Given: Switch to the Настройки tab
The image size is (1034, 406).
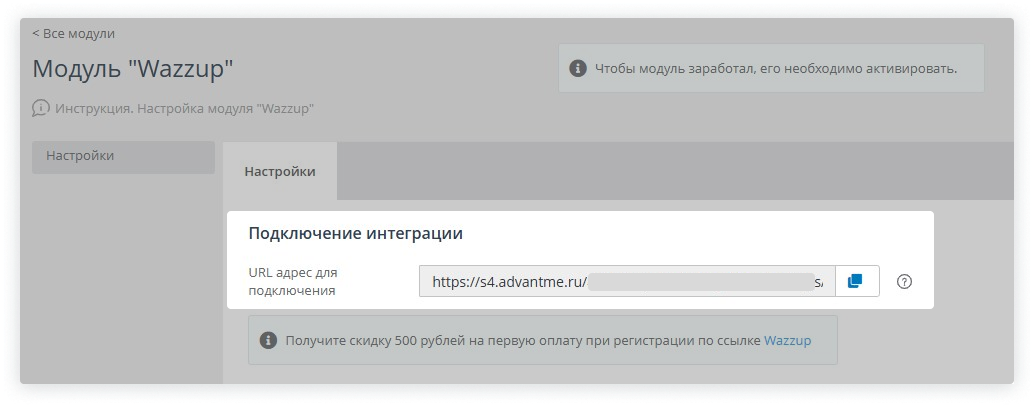Looking at the screenshot, I should click(280, 171).
